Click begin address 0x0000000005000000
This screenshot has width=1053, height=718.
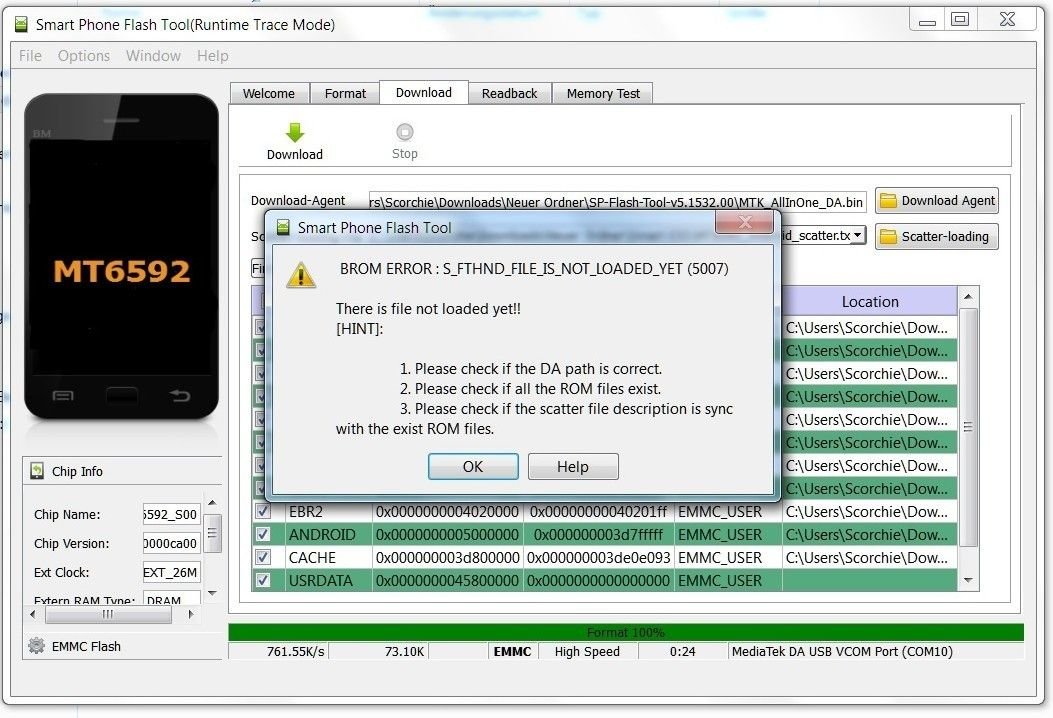click(447, 535)
